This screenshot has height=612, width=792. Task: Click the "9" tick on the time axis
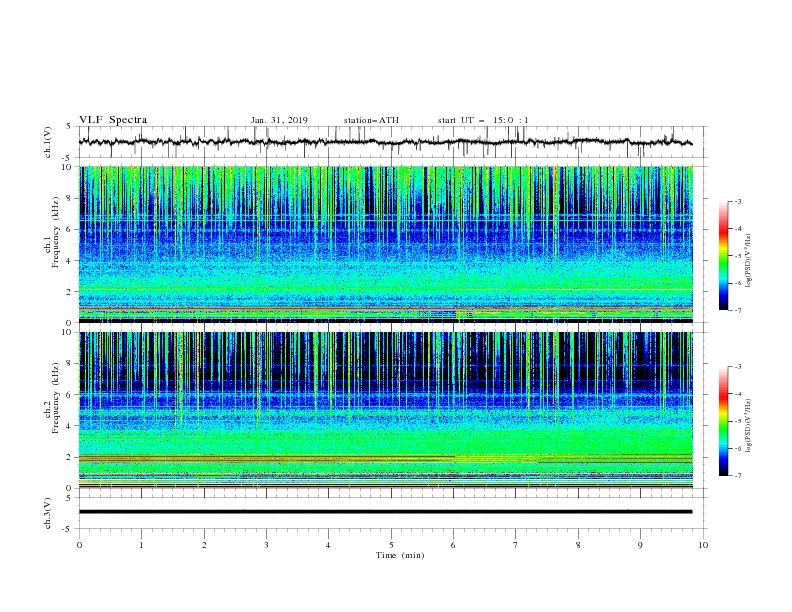point(640,545)
